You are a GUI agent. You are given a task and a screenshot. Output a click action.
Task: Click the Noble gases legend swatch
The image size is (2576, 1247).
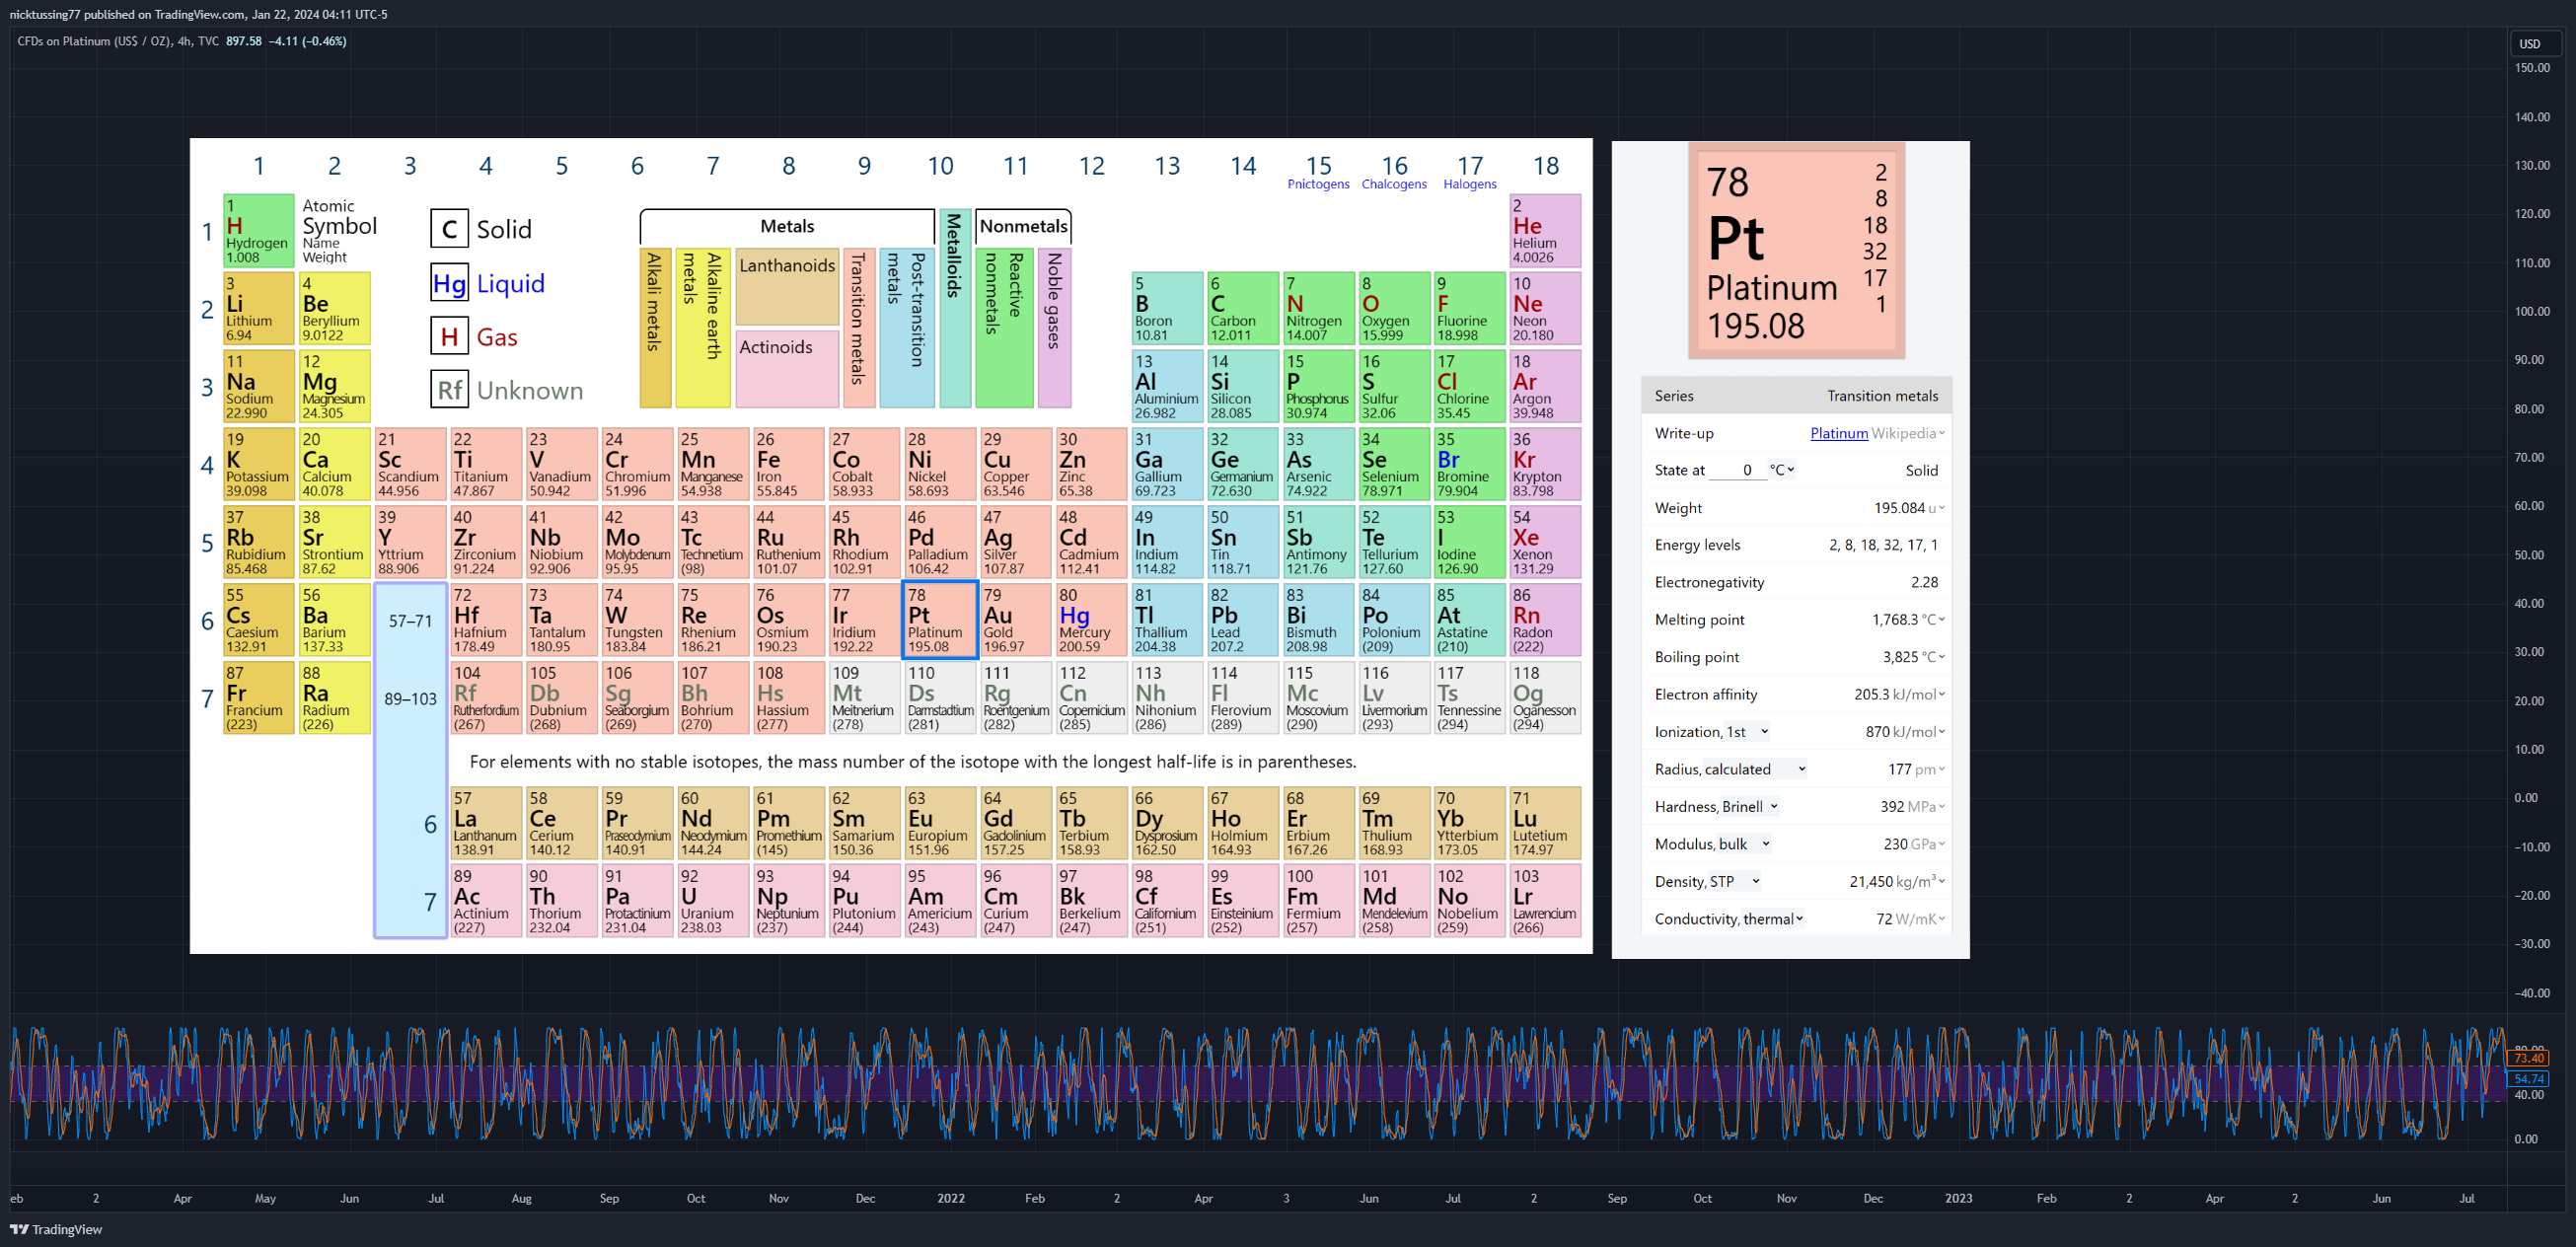[x=1054, y=328]
